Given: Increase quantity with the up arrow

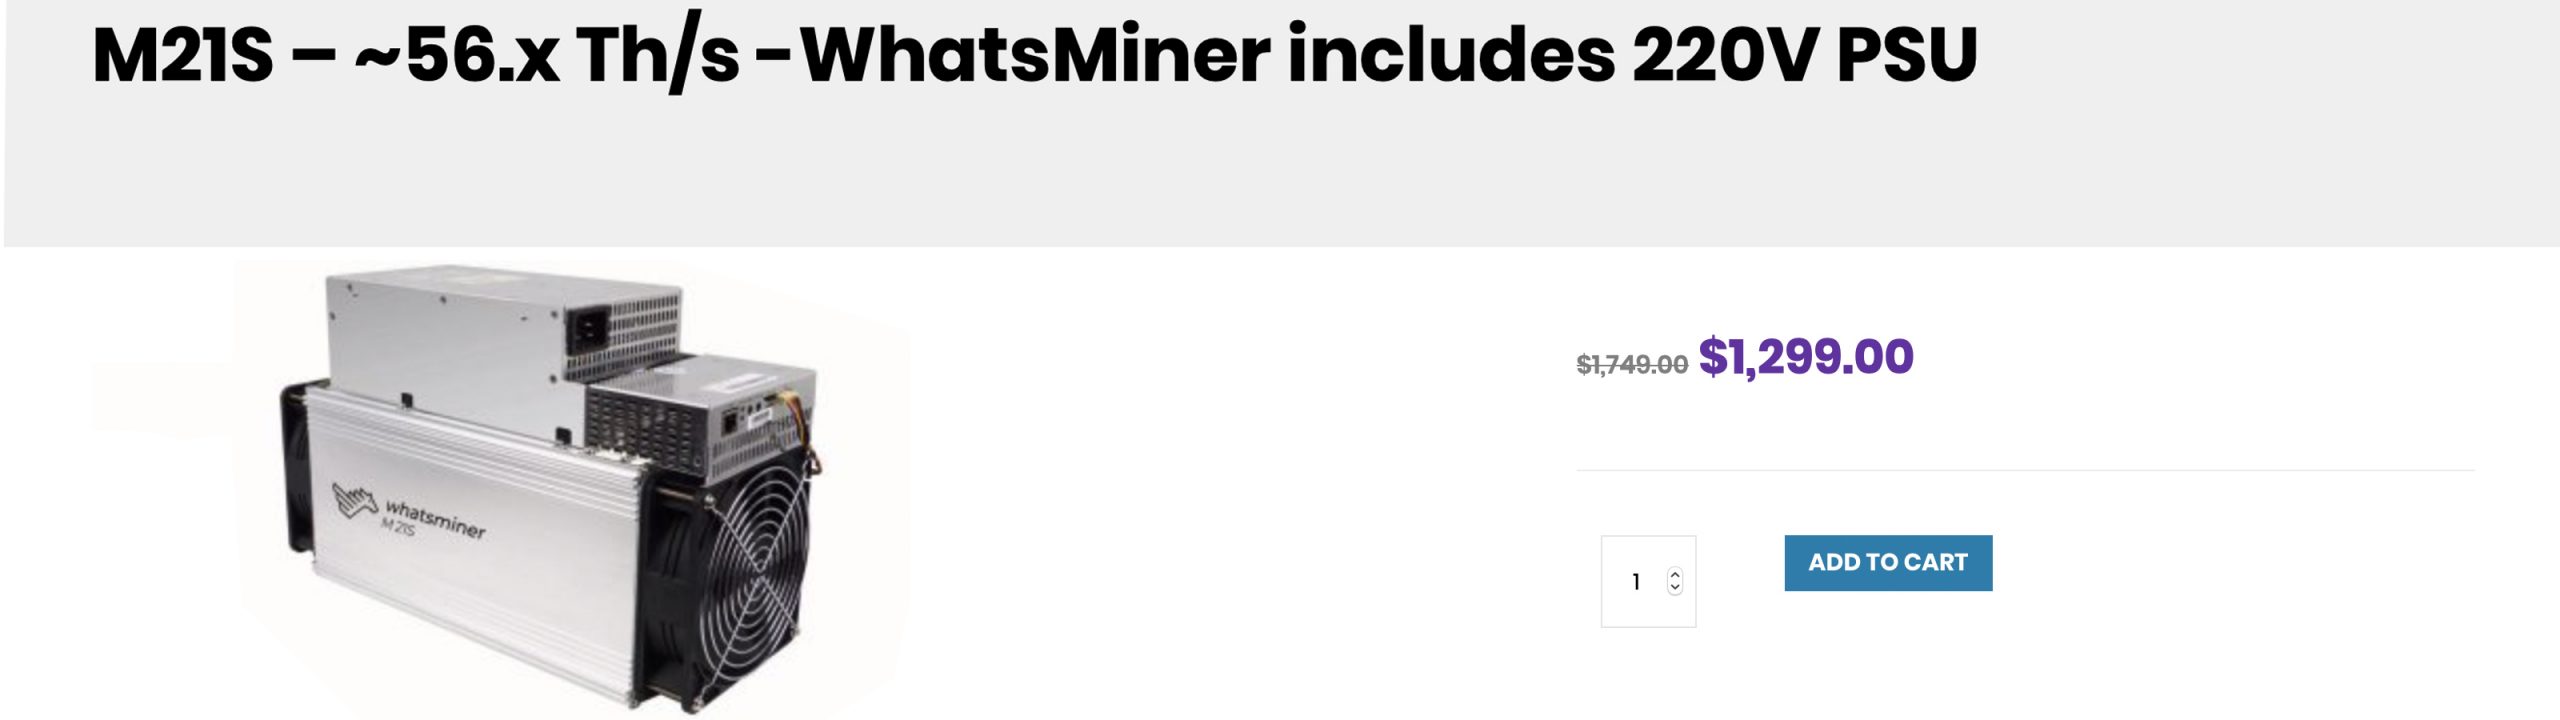Looking at the screenshot, I should [x=1674, y=574].
